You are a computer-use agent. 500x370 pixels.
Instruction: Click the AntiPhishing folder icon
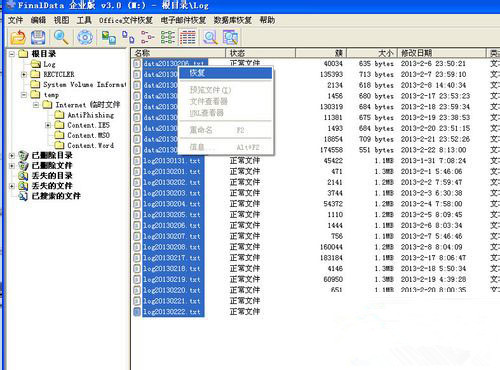tap(59, 115)
